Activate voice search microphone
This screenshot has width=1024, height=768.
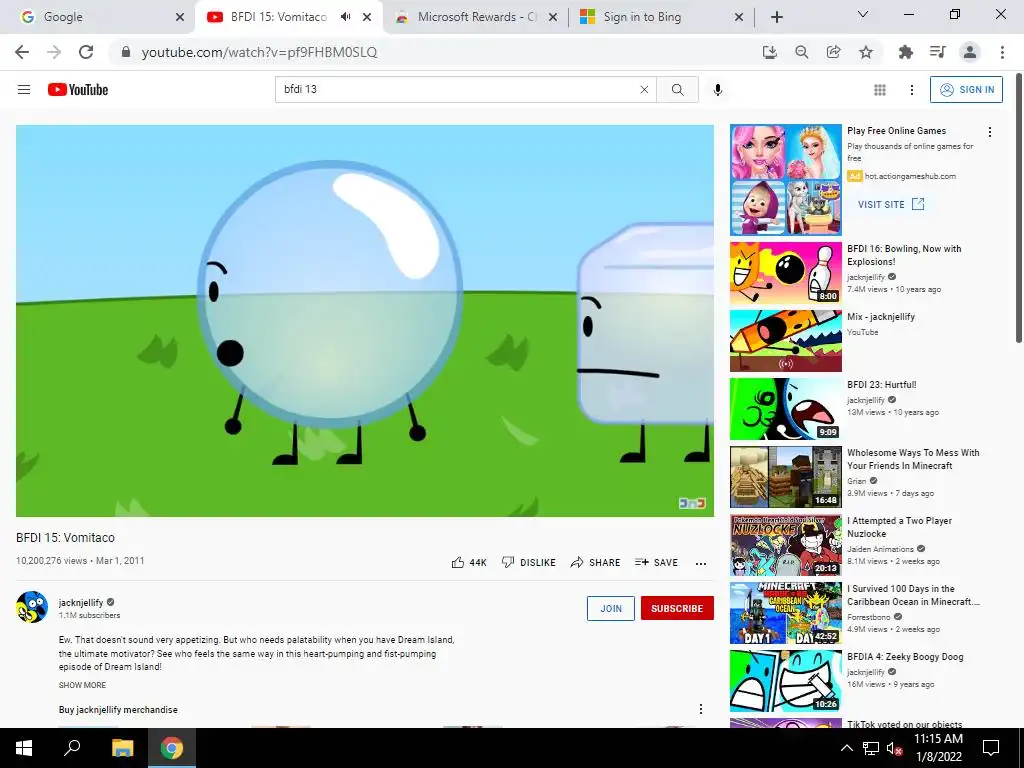tap(718, 89)
